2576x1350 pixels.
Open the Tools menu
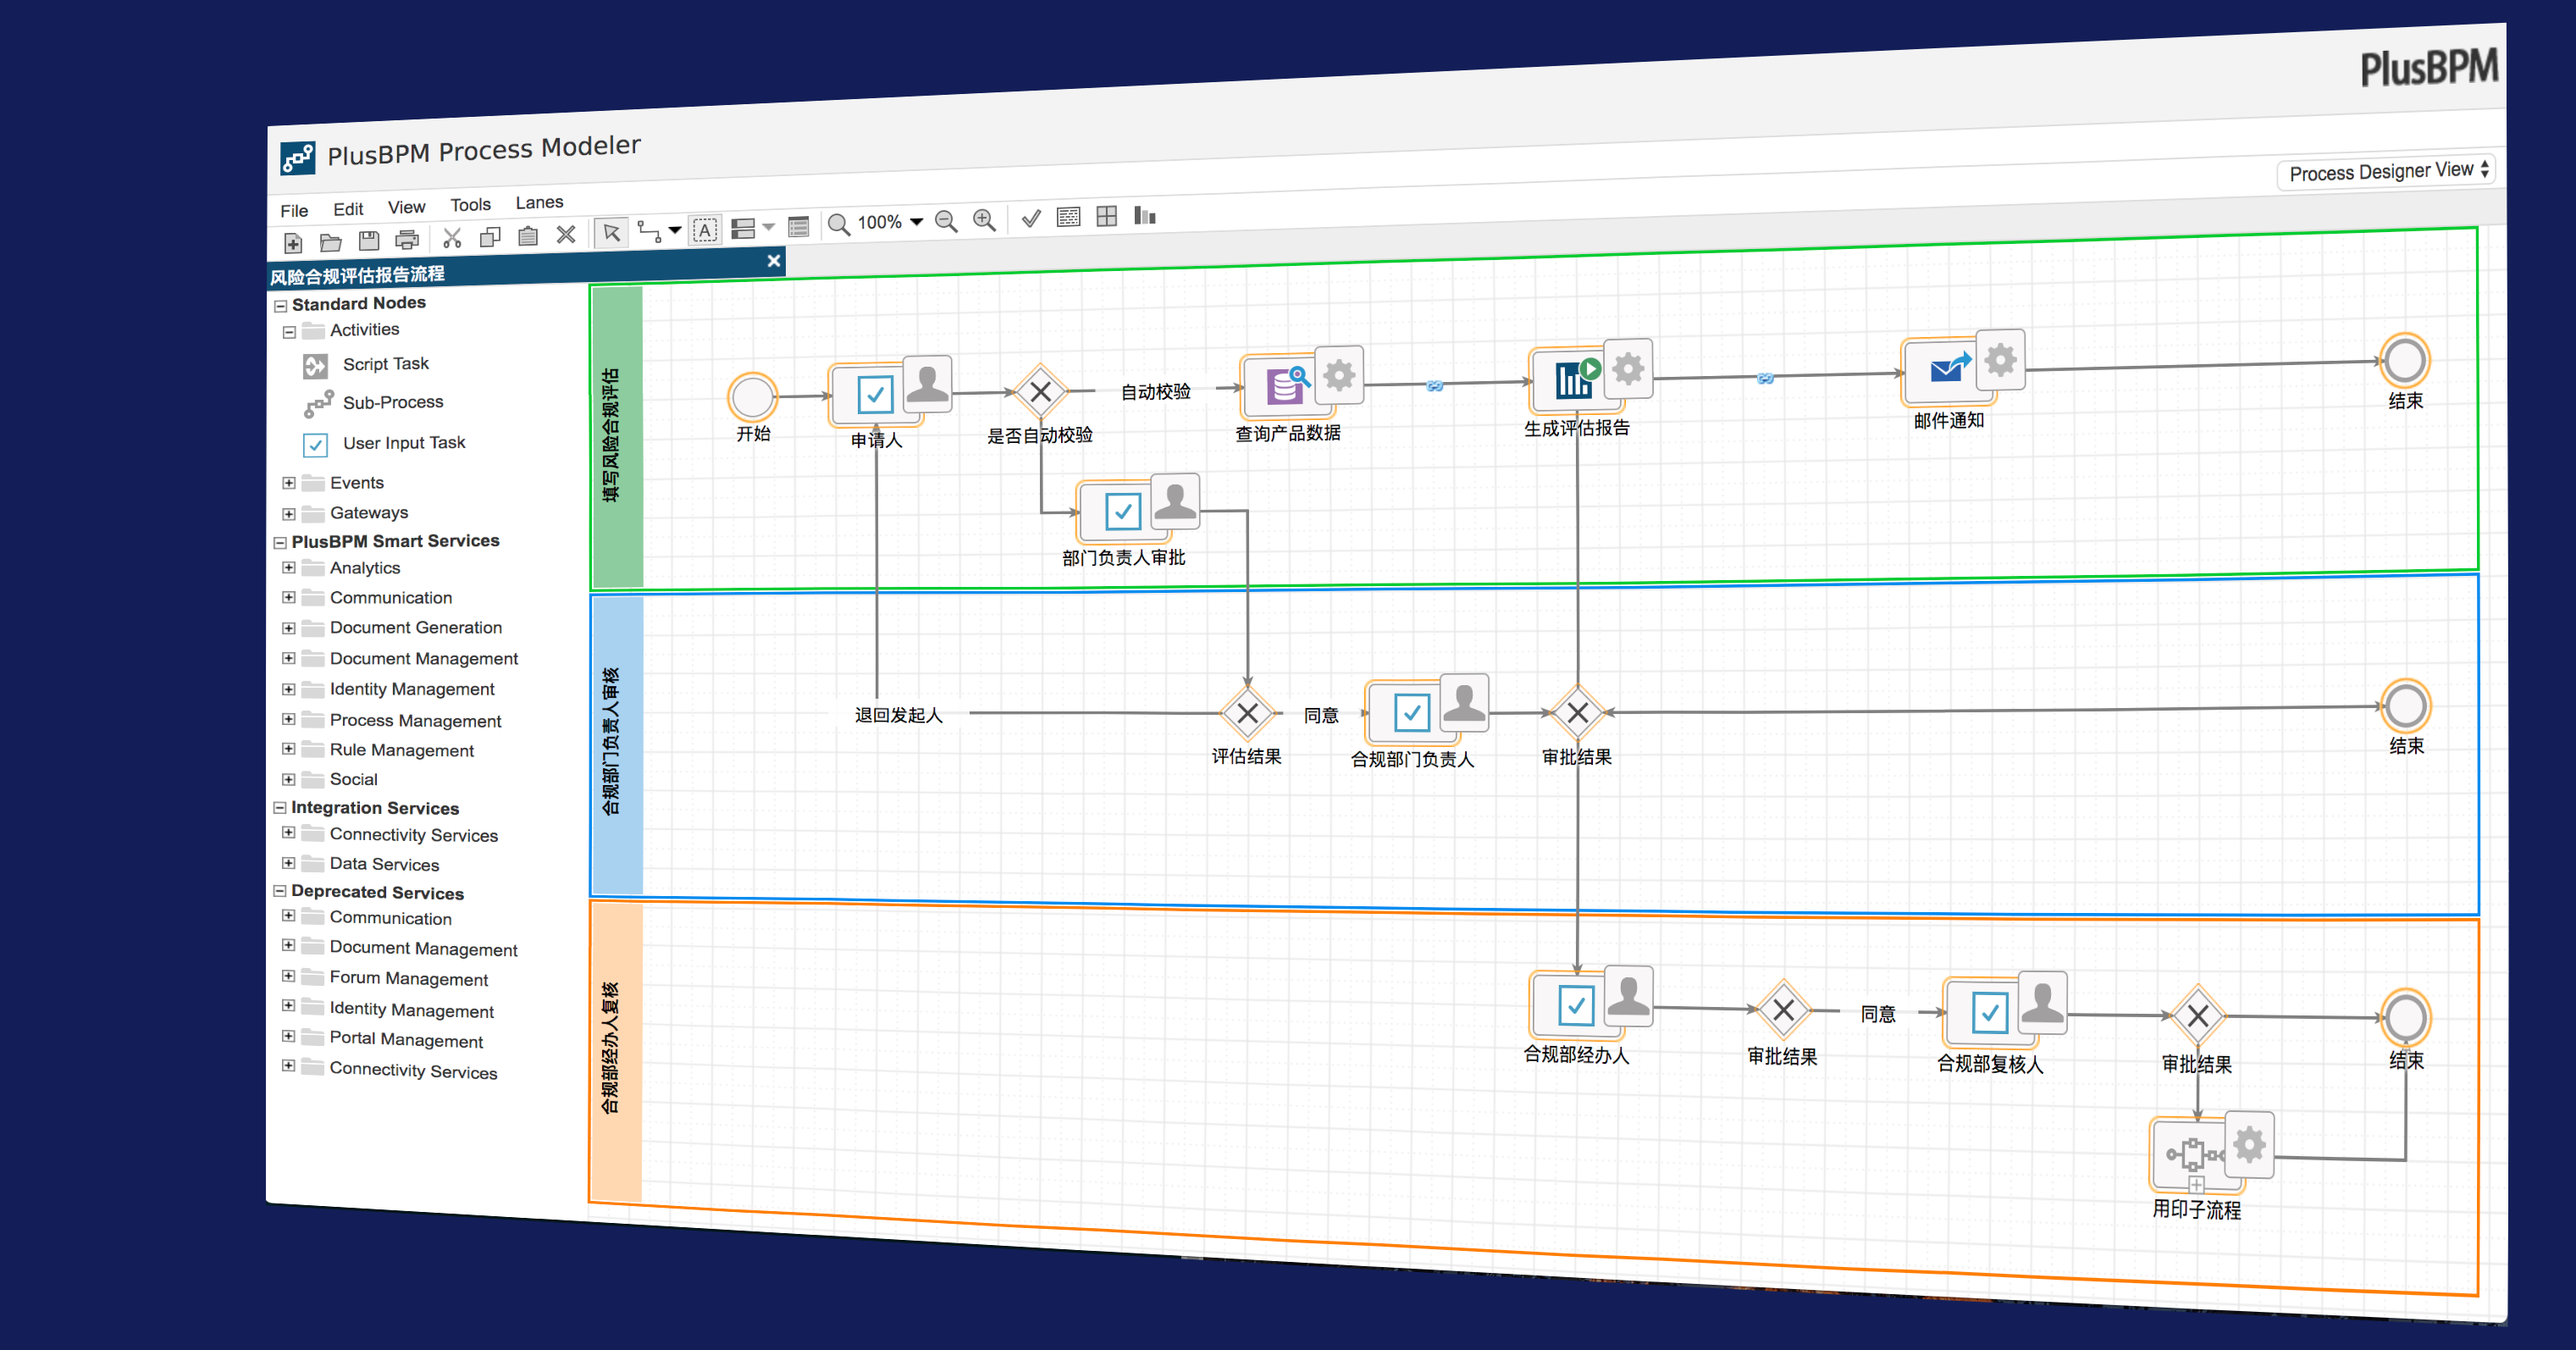click(470, 205)
